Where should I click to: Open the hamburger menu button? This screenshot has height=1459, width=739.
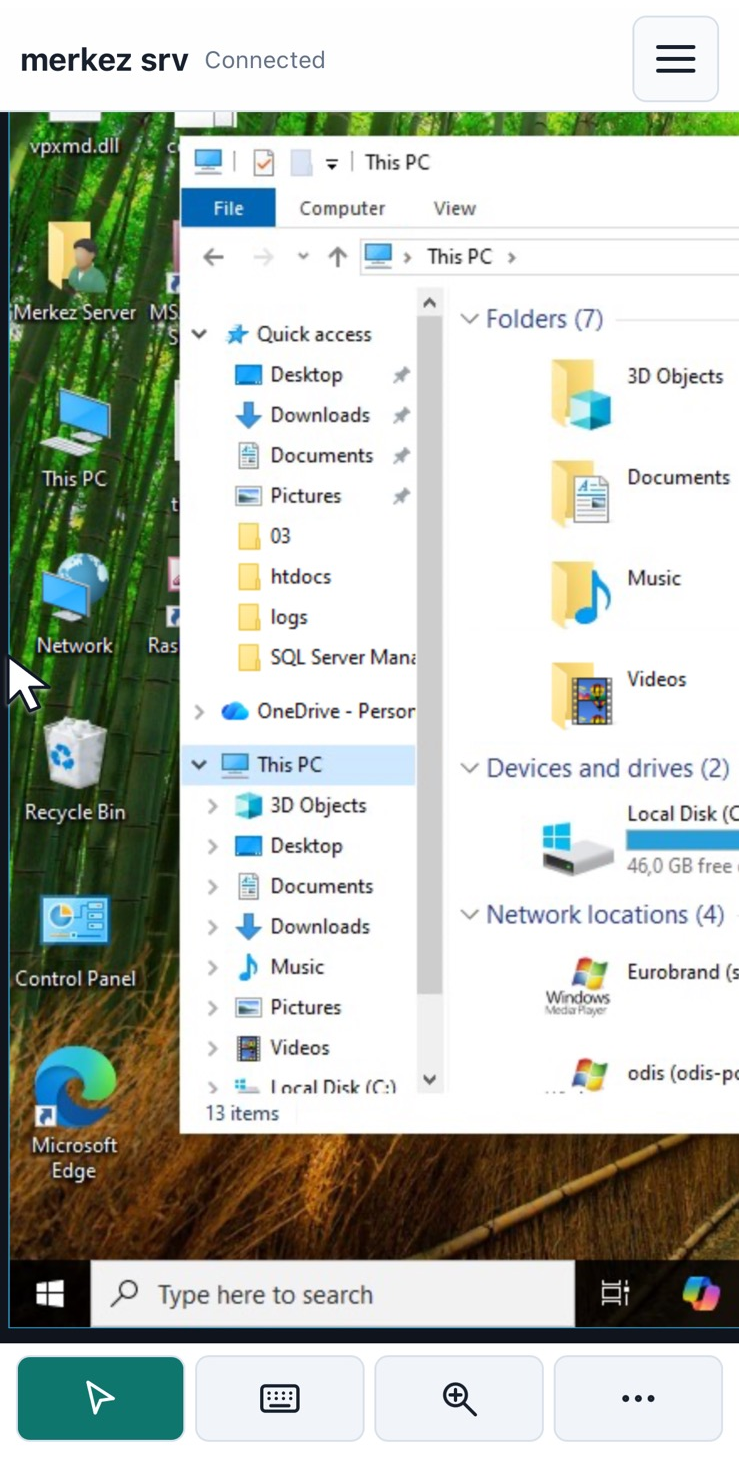click(x=675, y=59)
